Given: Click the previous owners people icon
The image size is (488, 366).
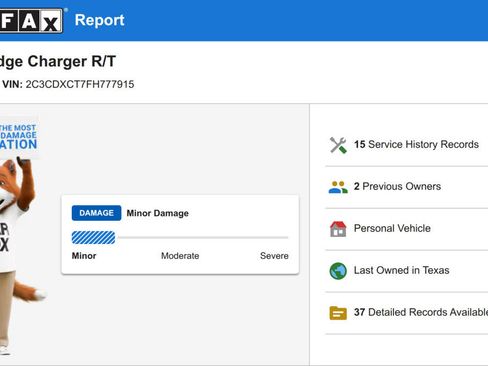Looking at the screenshot, I should (338, 187).
